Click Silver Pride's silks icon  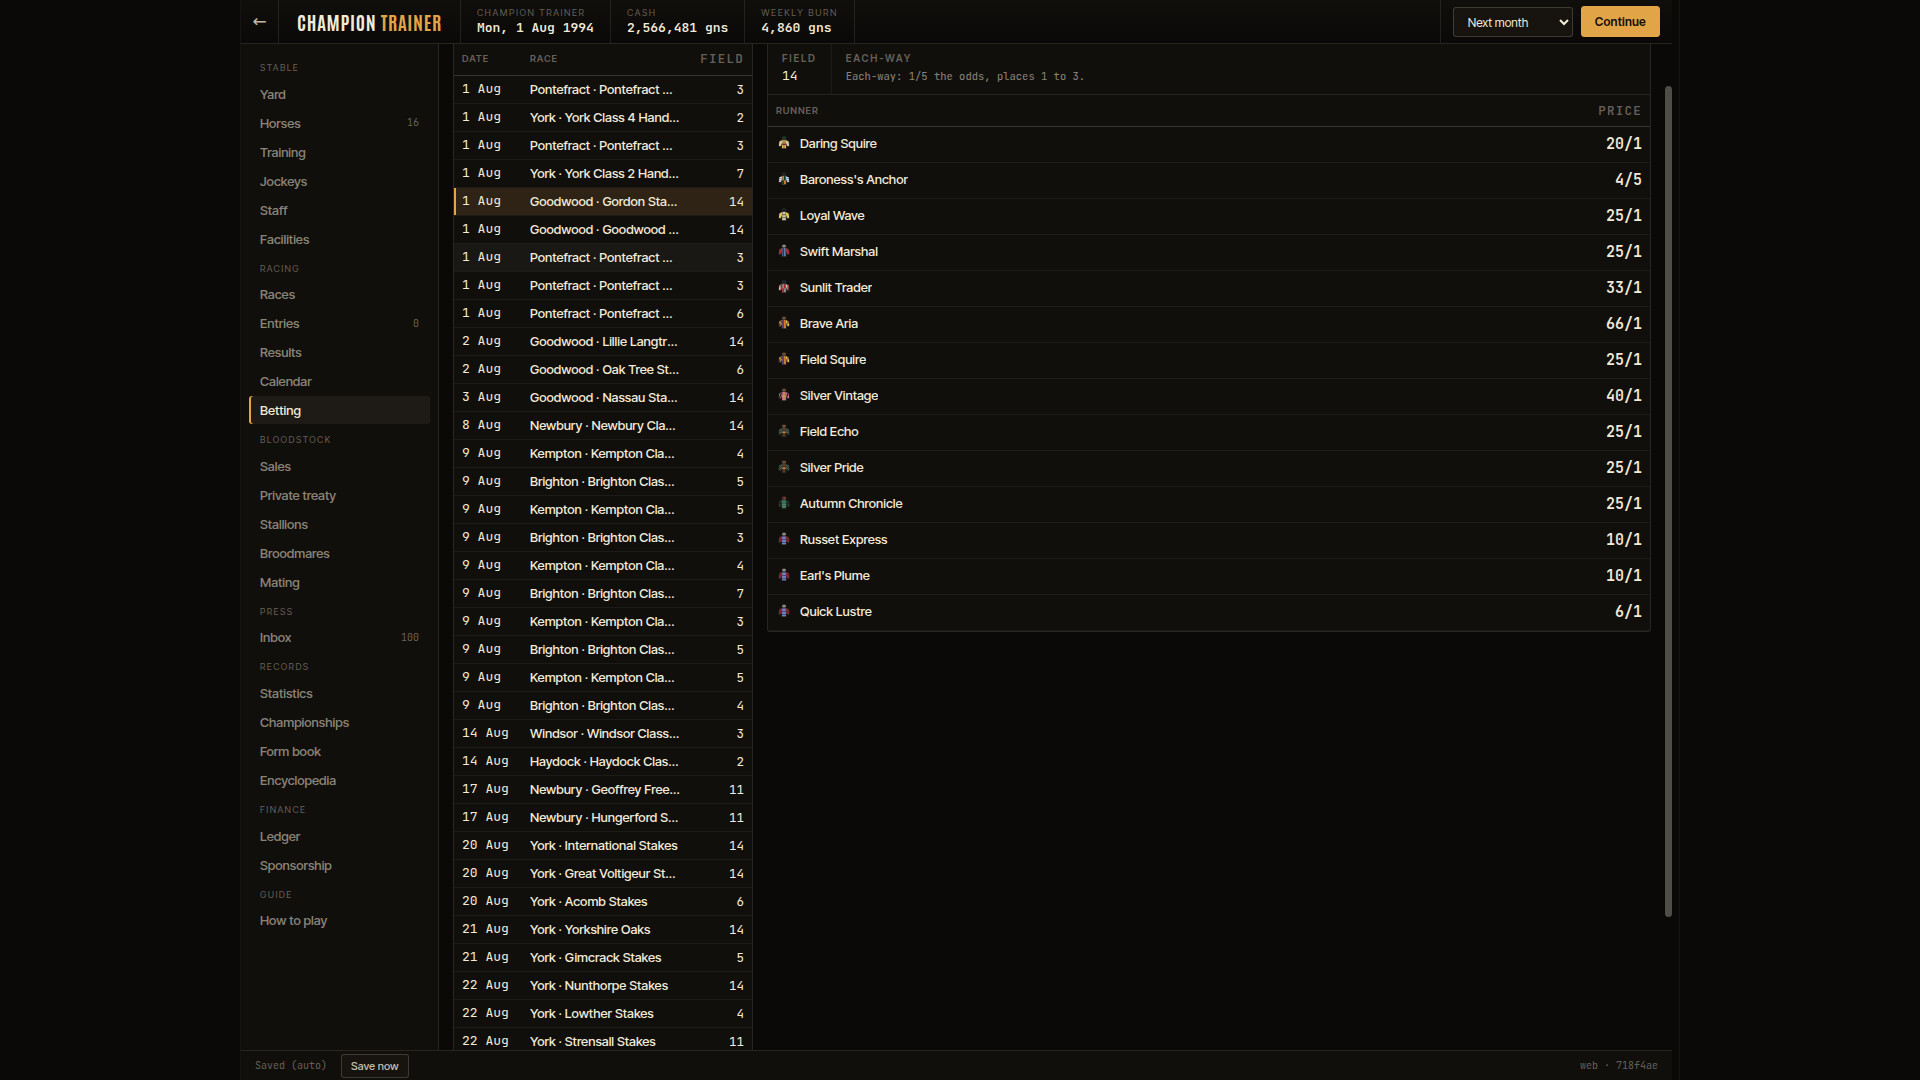784,468
